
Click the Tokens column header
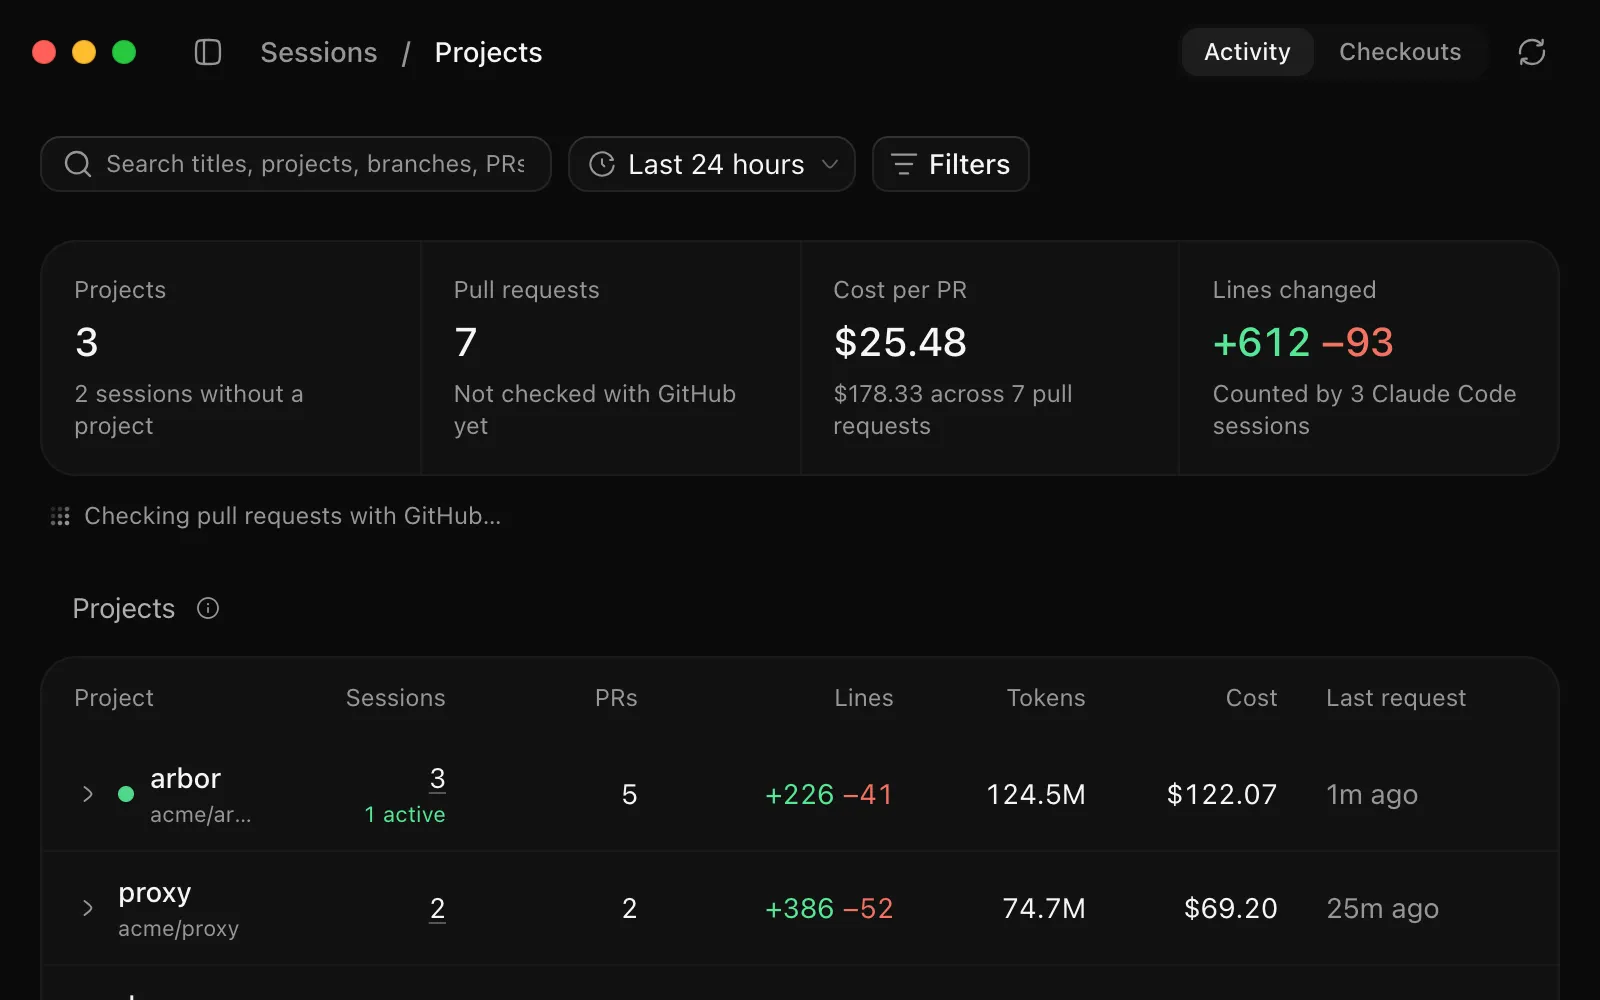[1046, 698]
